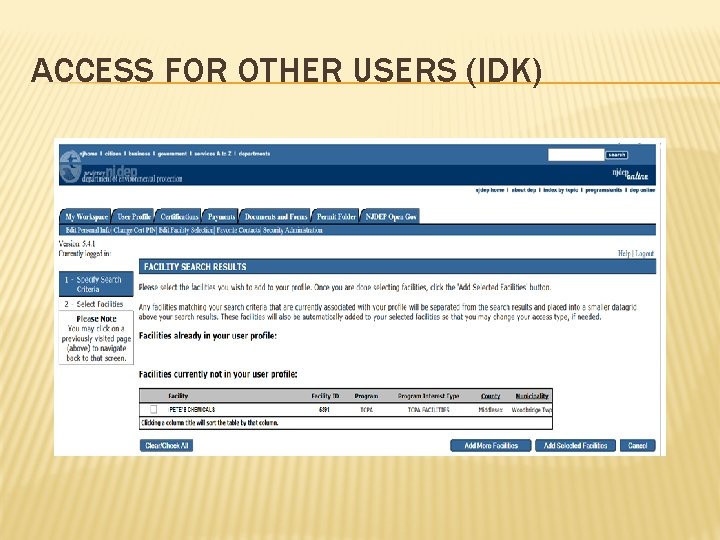Select Edit Personal Info submenu item
Image resolution: width=720 pixels, height=540 pixels.
click(88, 230)
